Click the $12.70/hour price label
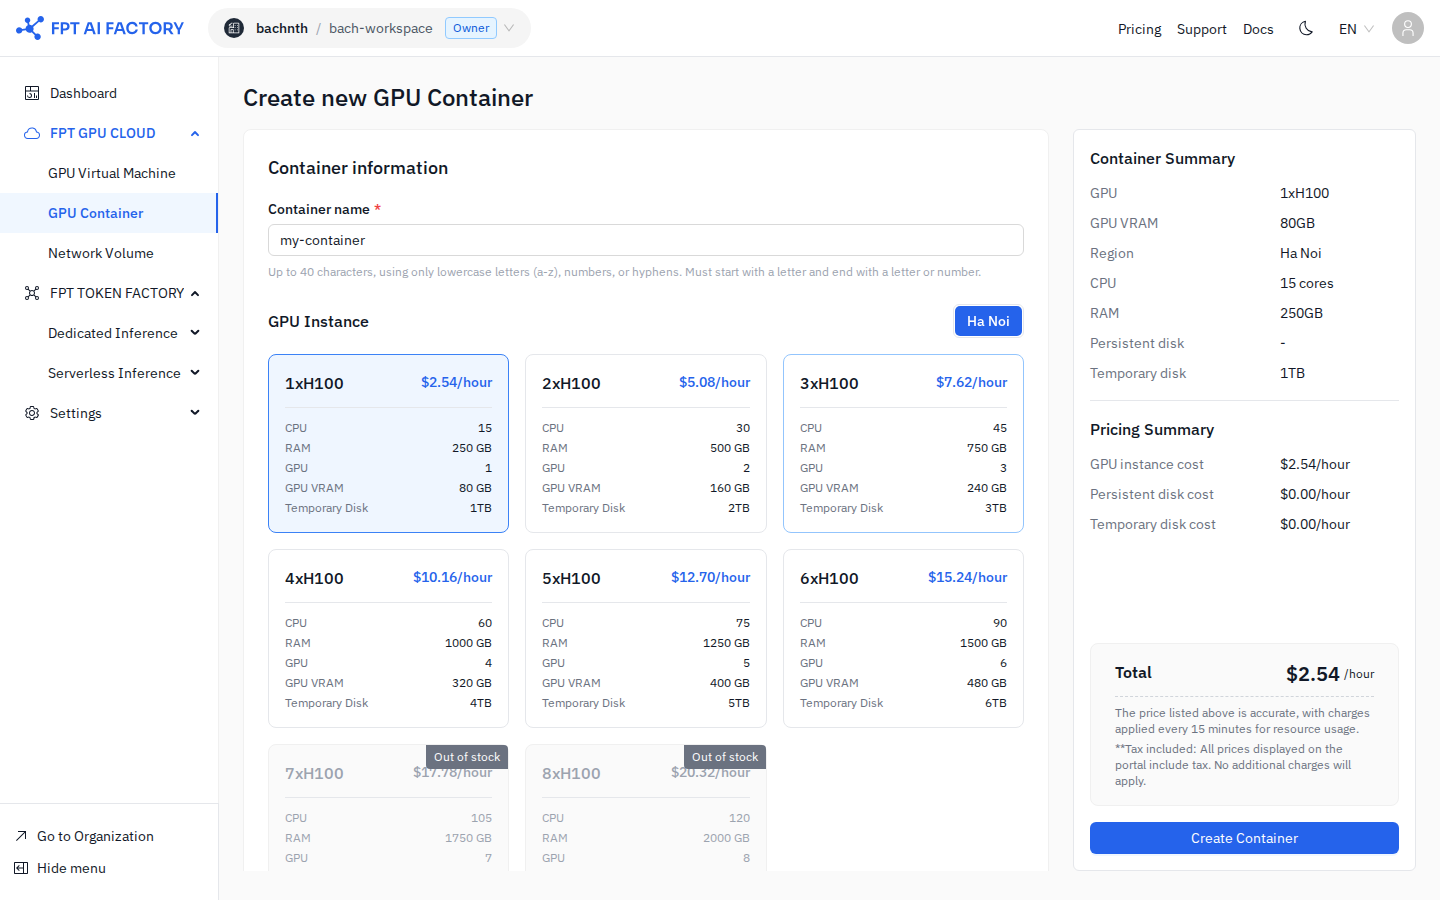This screenshot has width=1440, height=900. (x=710, y=577)
